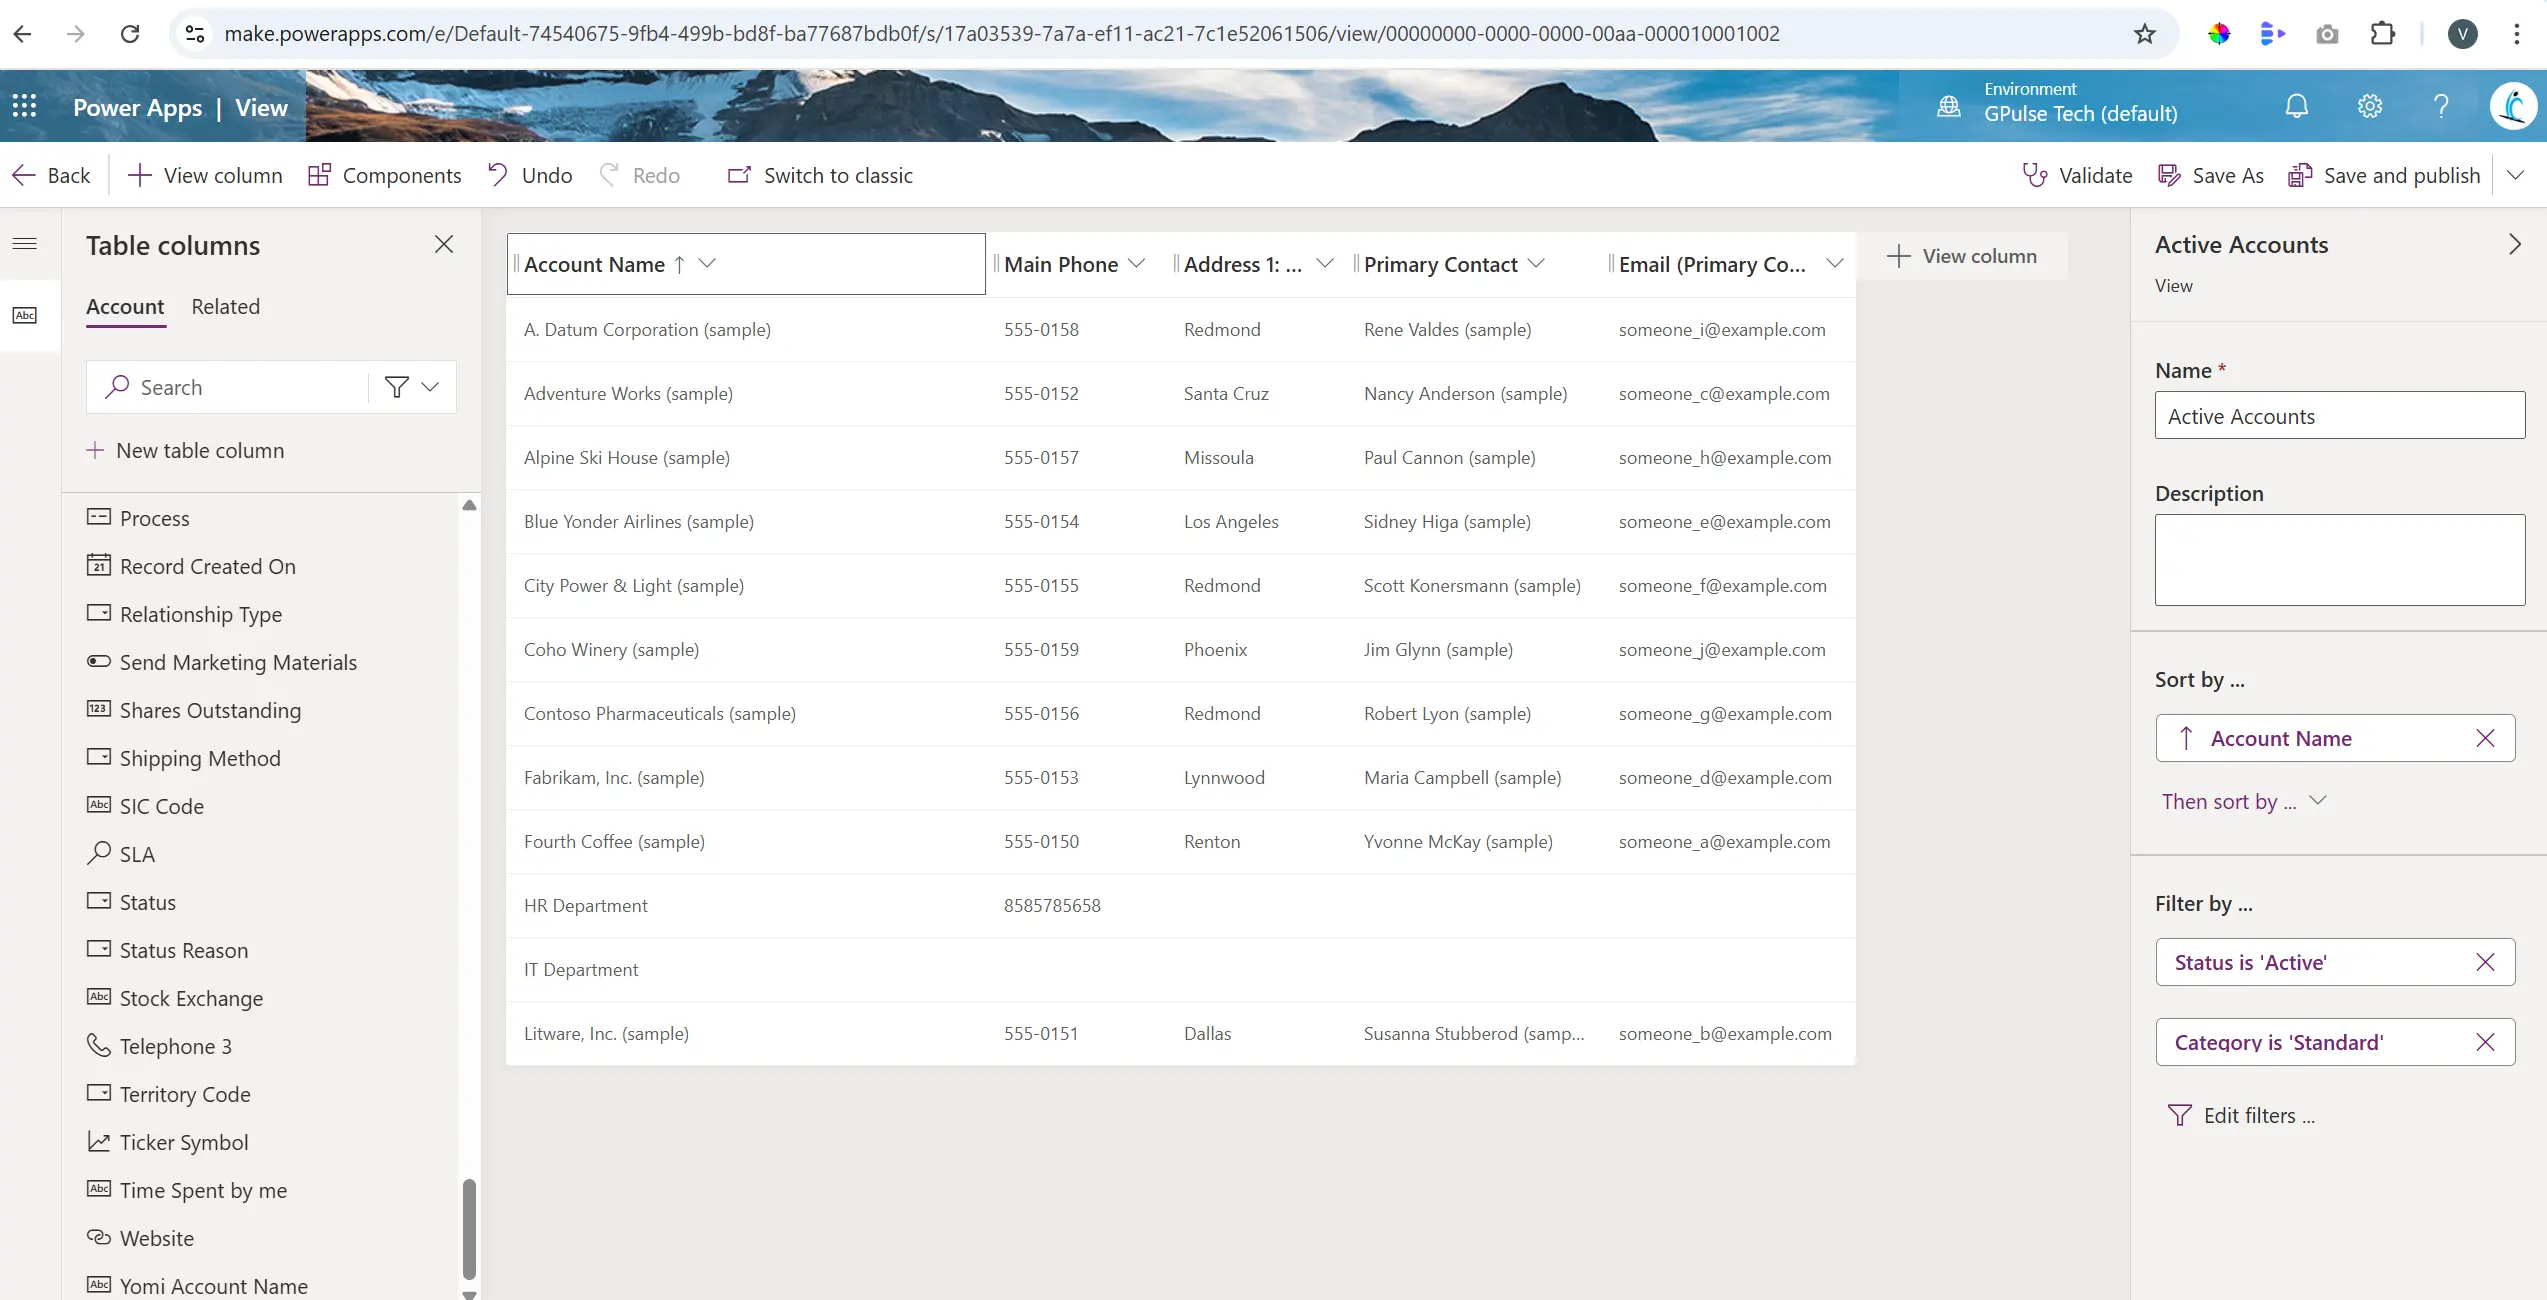Click the Undo icon in the toolbar
2547x1300 pixels.
pos(497,174)
